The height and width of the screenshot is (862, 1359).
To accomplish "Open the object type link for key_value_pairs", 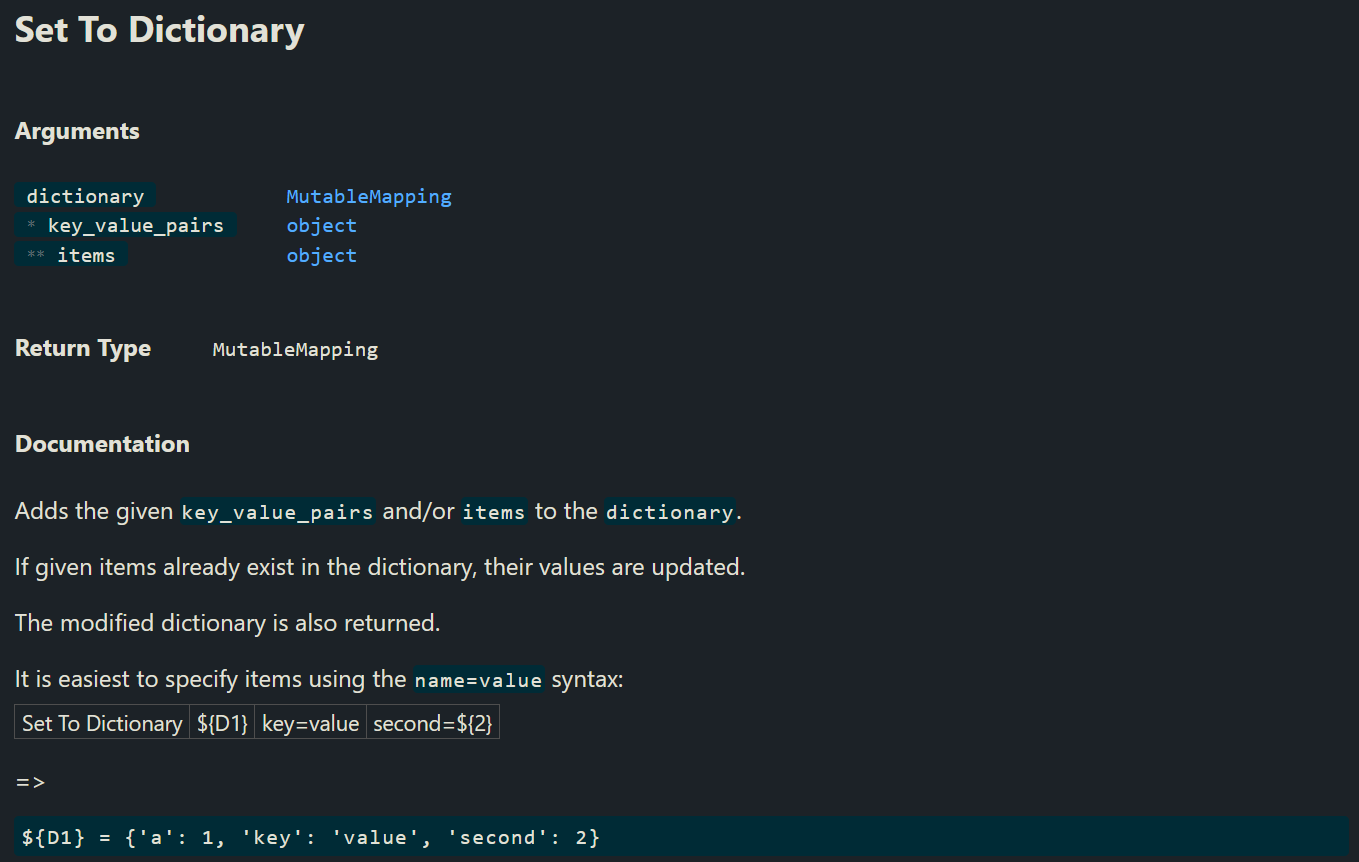I will 321,226.
